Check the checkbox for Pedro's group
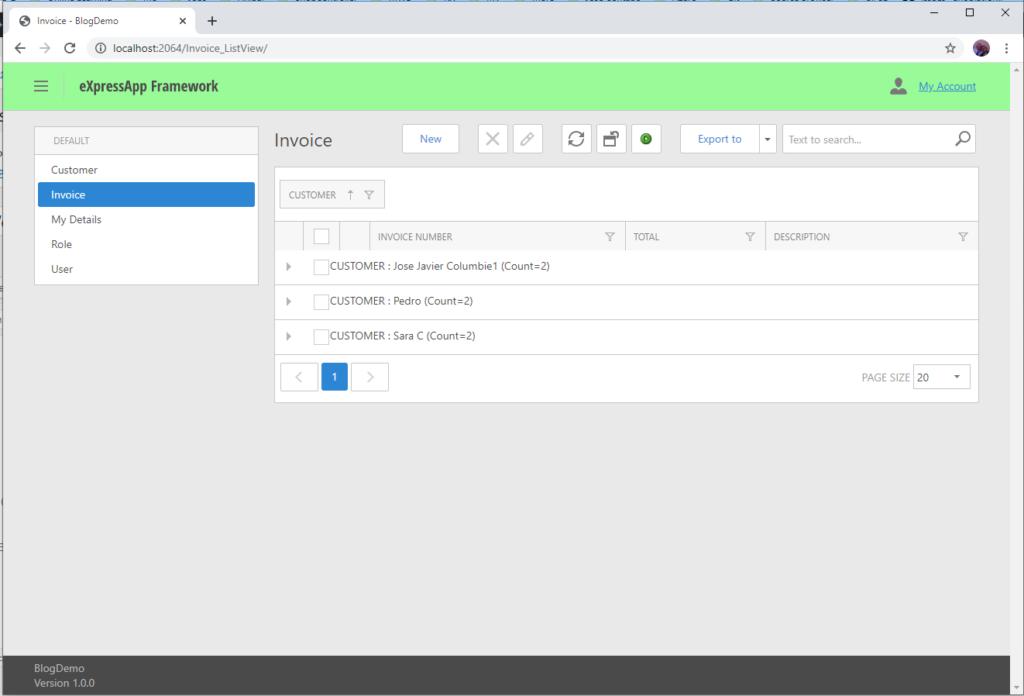This screenshot has height=696, width=1024. point(320,301)
